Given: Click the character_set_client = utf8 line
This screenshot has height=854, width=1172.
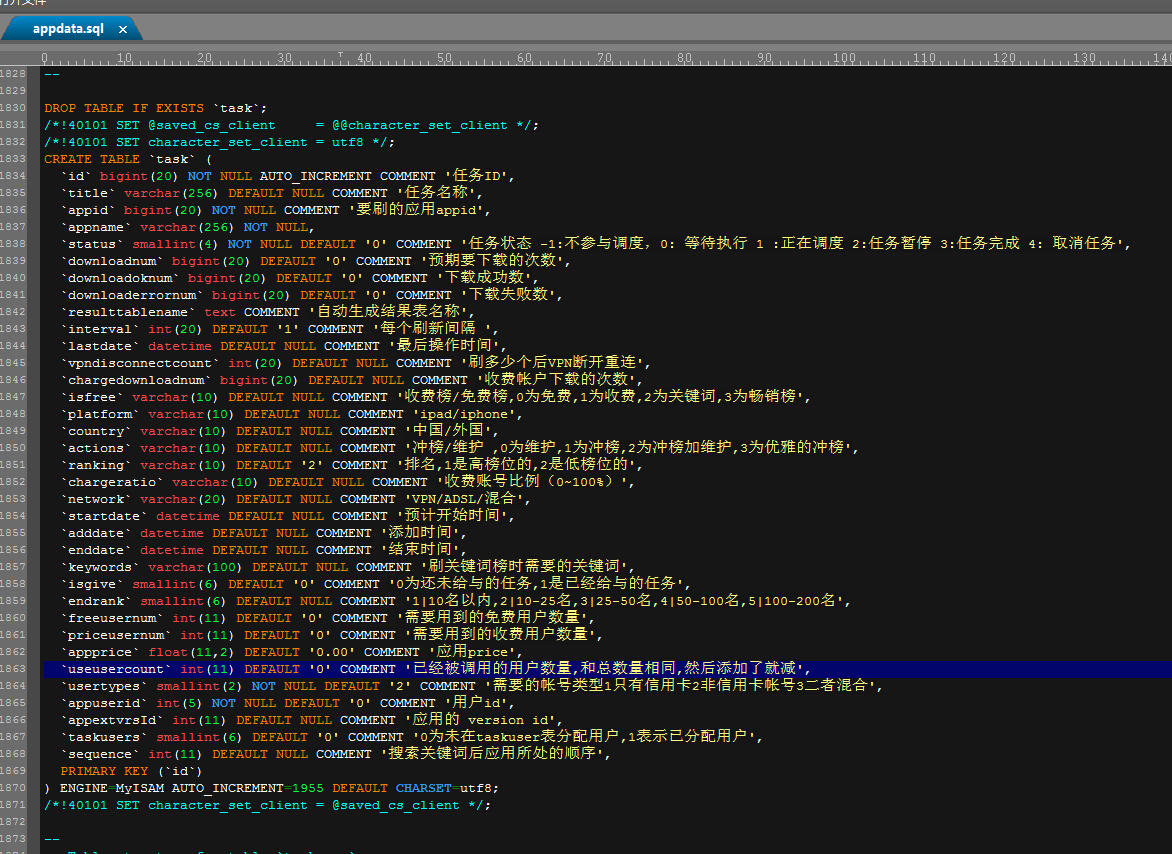Looking at the screenshot, I should point(220,142).
